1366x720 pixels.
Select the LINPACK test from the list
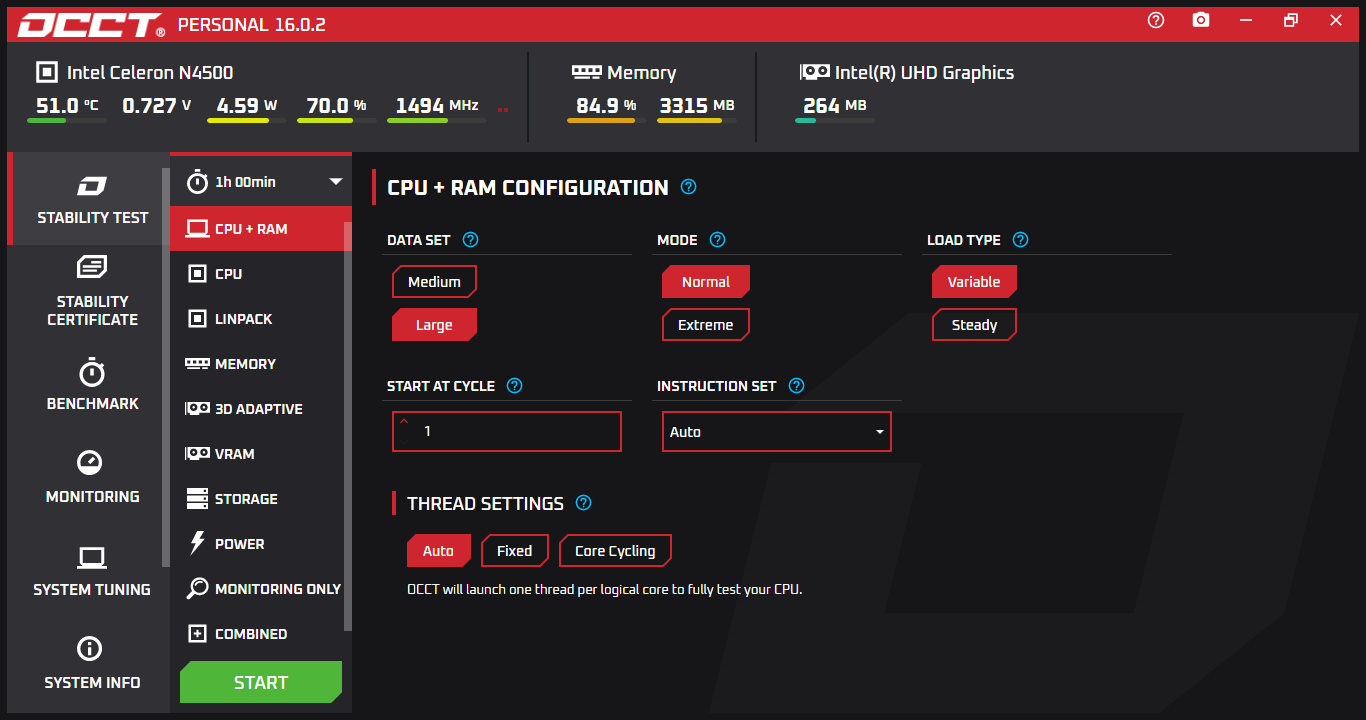click(x=243, y=319)
